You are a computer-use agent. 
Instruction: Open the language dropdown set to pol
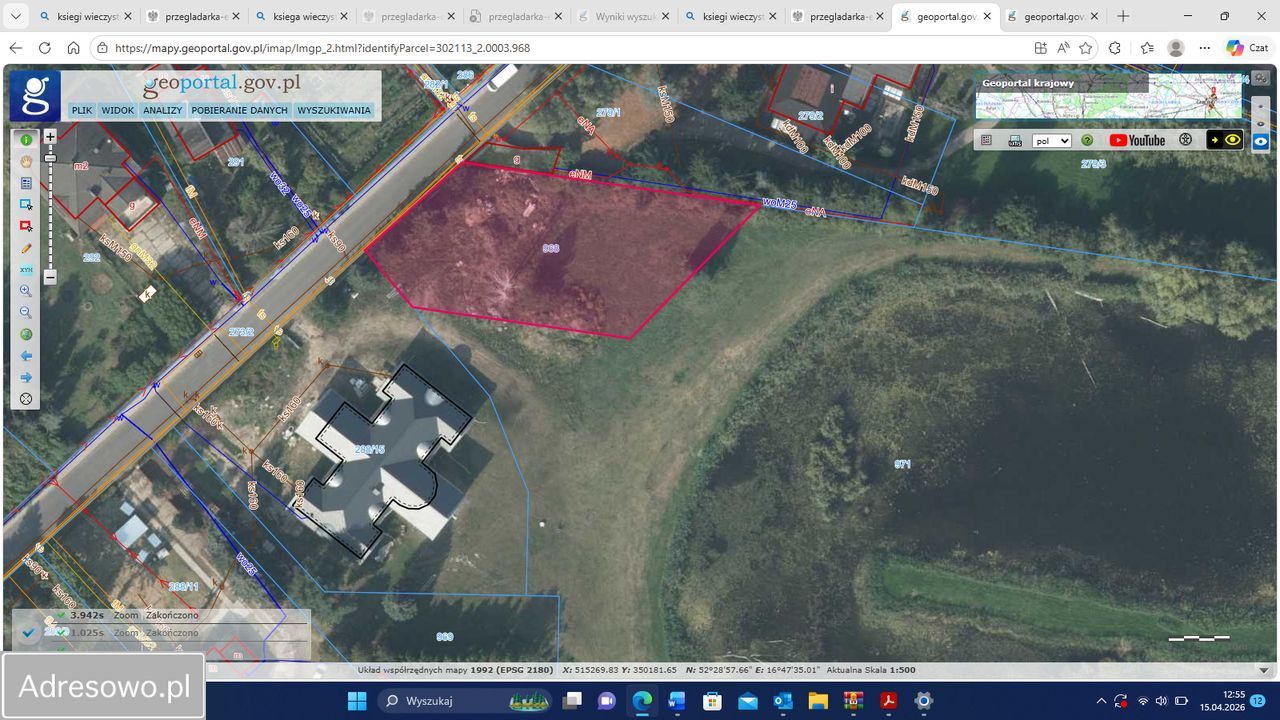(x=1052, y=141)
